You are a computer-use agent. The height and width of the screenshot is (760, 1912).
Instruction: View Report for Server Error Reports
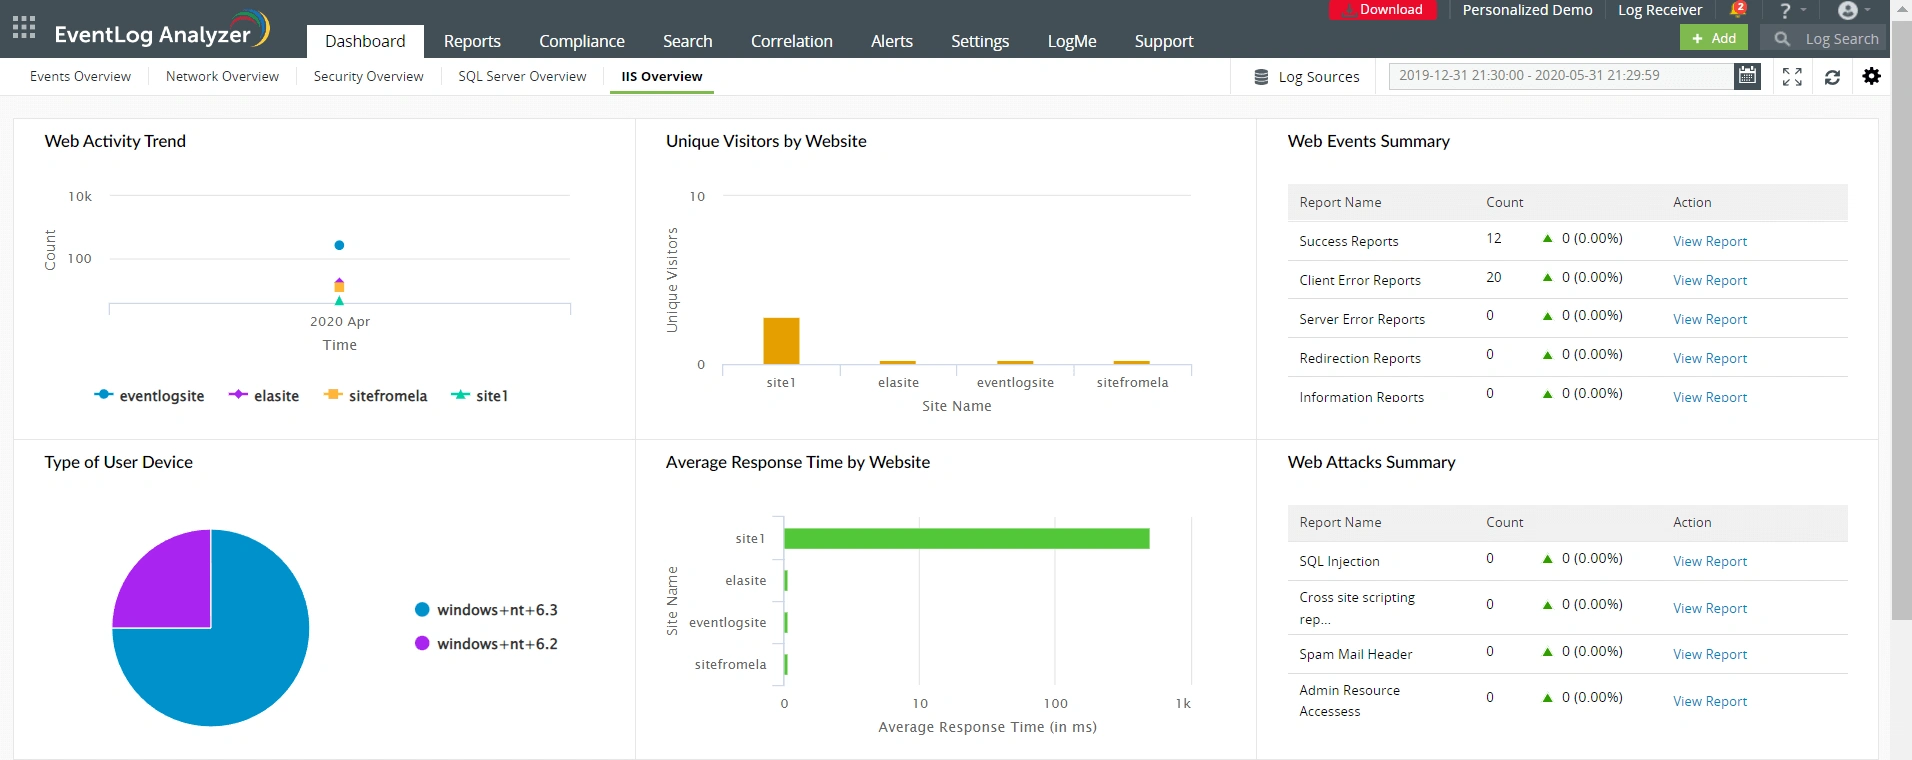point(1710,319)
